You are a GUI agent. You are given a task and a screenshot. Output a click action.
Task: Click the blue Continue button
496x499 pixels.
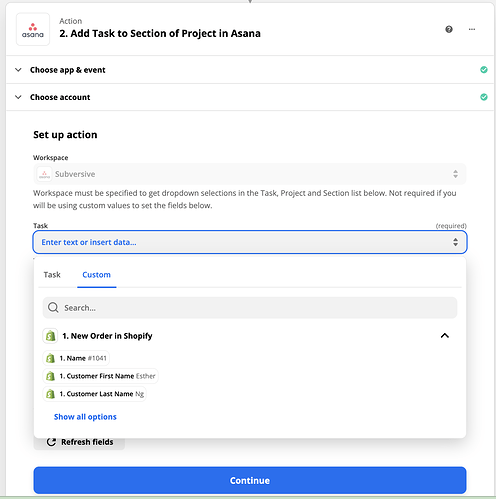click(x=250, y=480)
